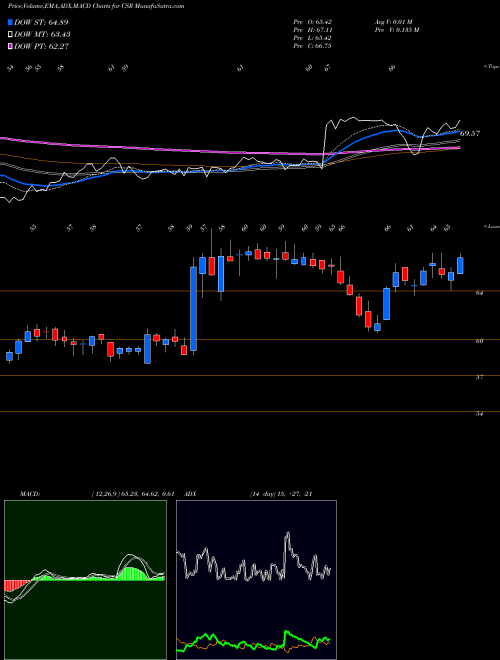Click the chart title mentioning MunafaSutra.com
Image resolution: width=500 pixels, height=660 pixels.
[96, 7]
